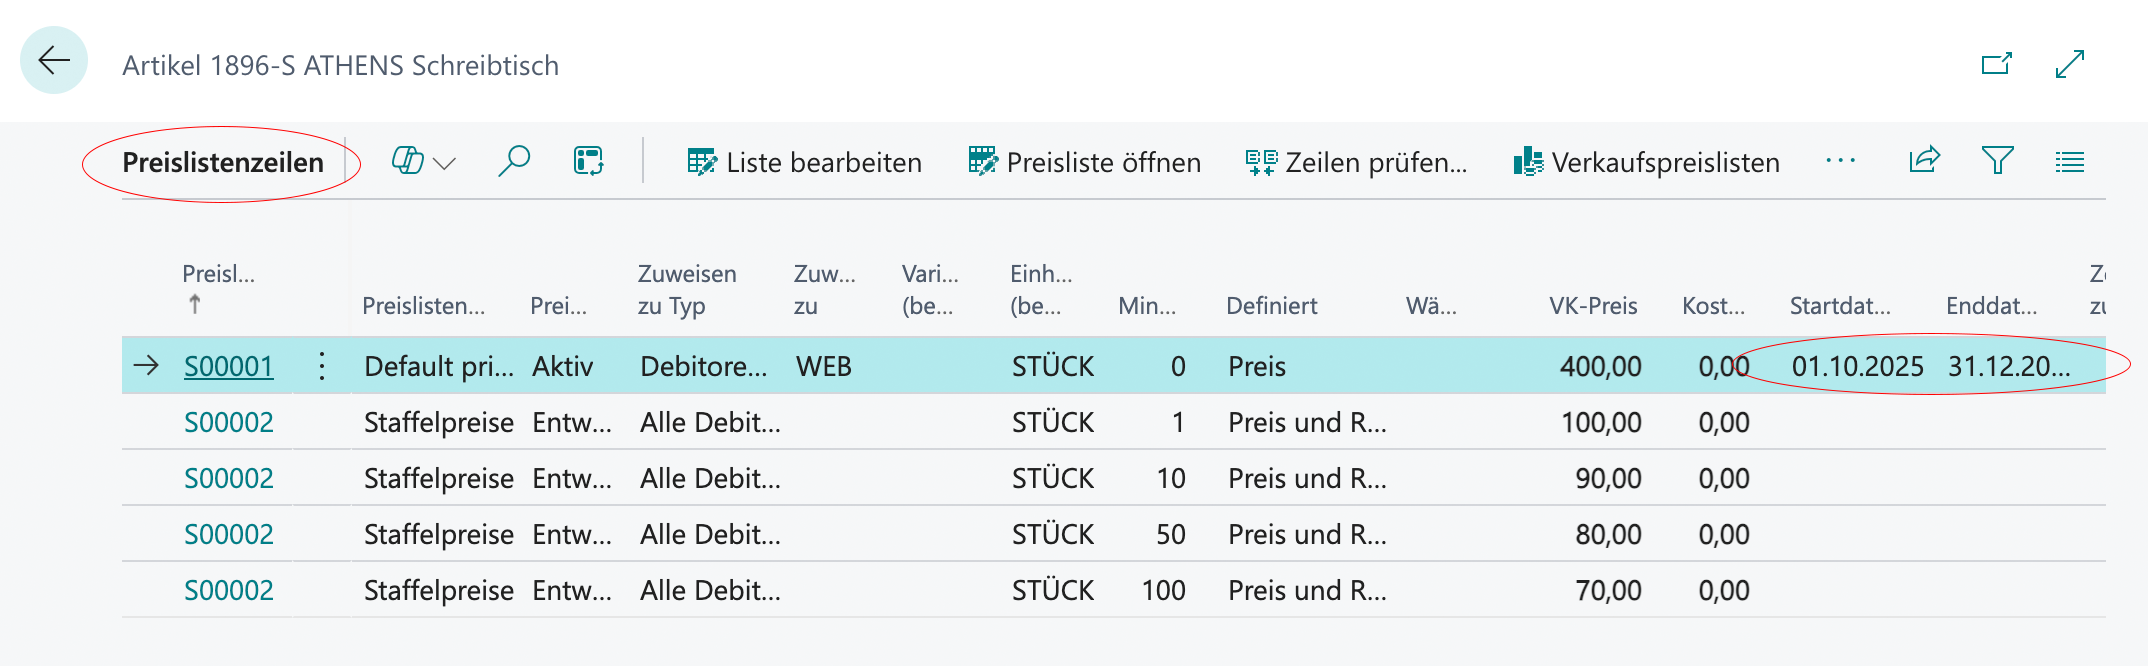Open Verkaufspreislisten

[x=1647, y=162]
